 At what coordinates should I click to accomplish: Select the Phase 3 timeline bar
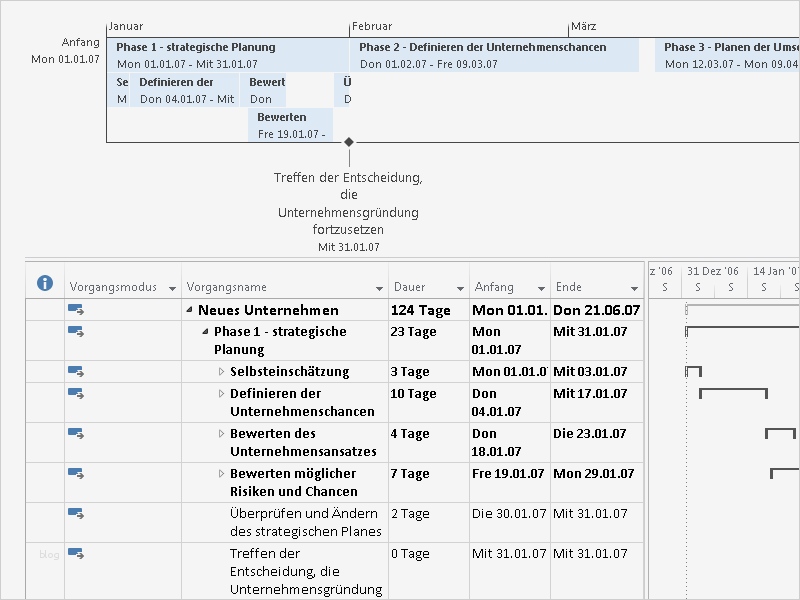pos(728,55)
